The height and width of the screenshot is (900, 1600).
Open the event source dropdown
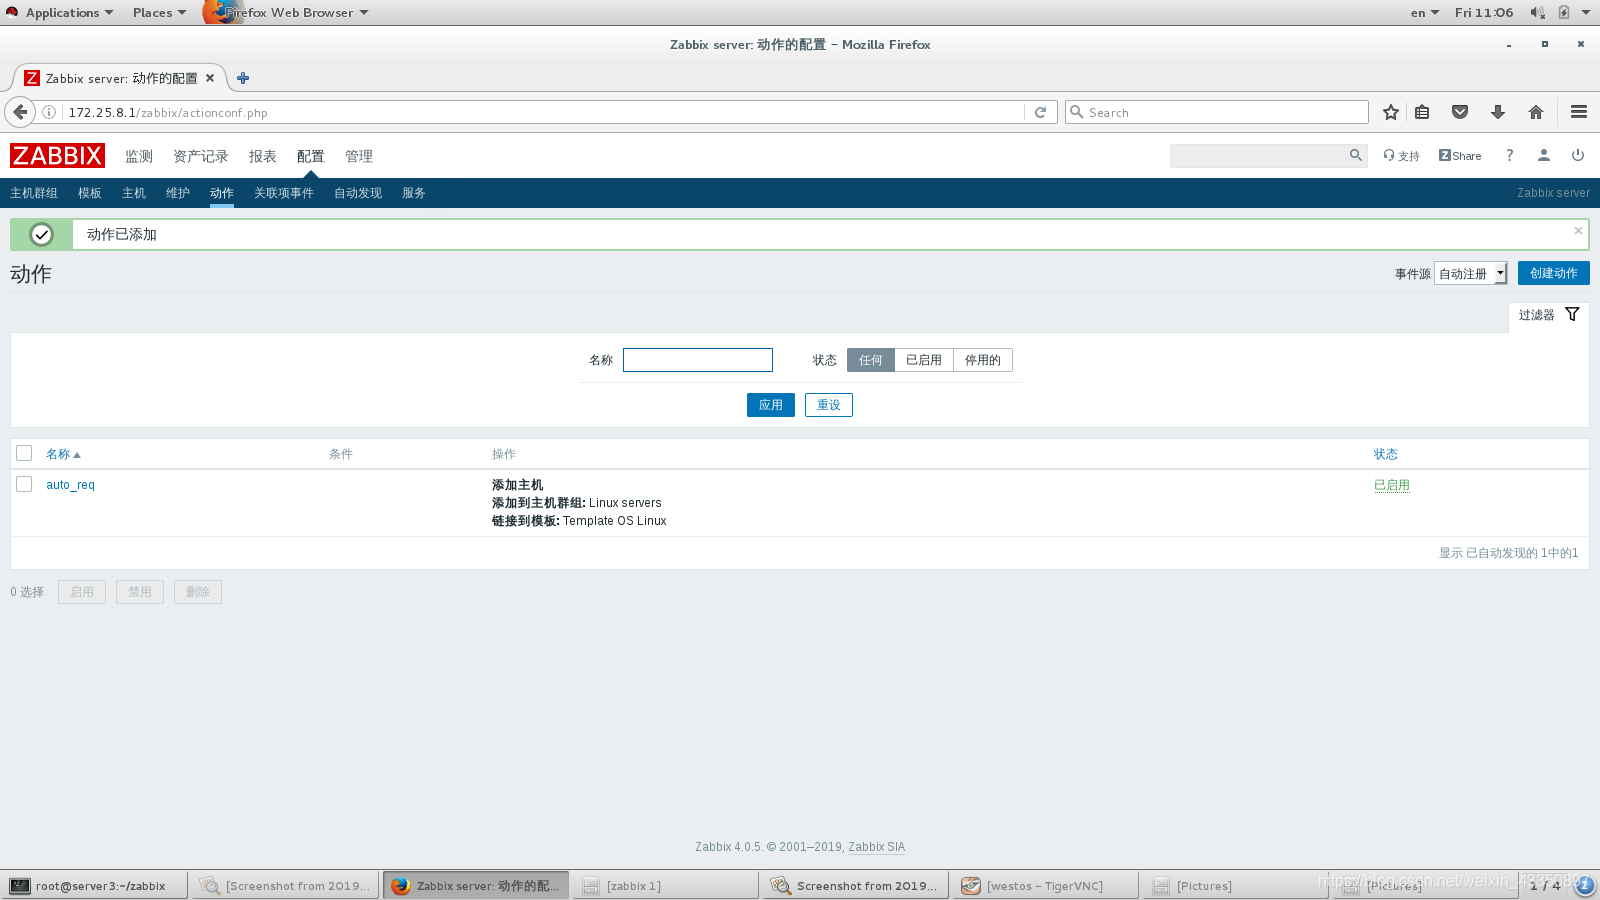(1470, 273)
